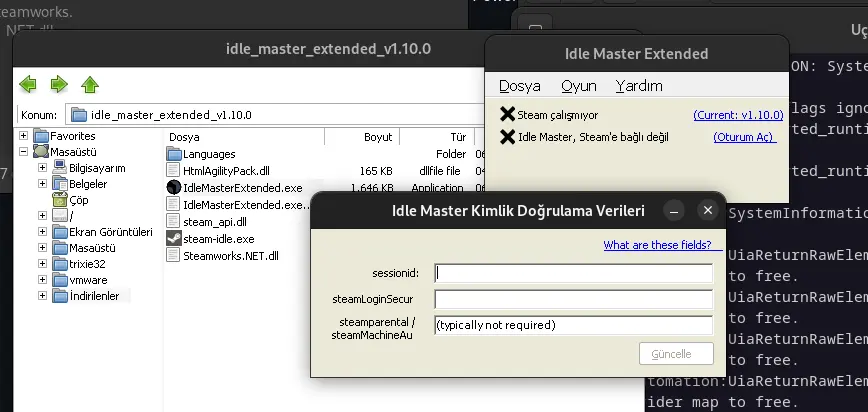Click the Belgeler folder icon

pos(60,183)
